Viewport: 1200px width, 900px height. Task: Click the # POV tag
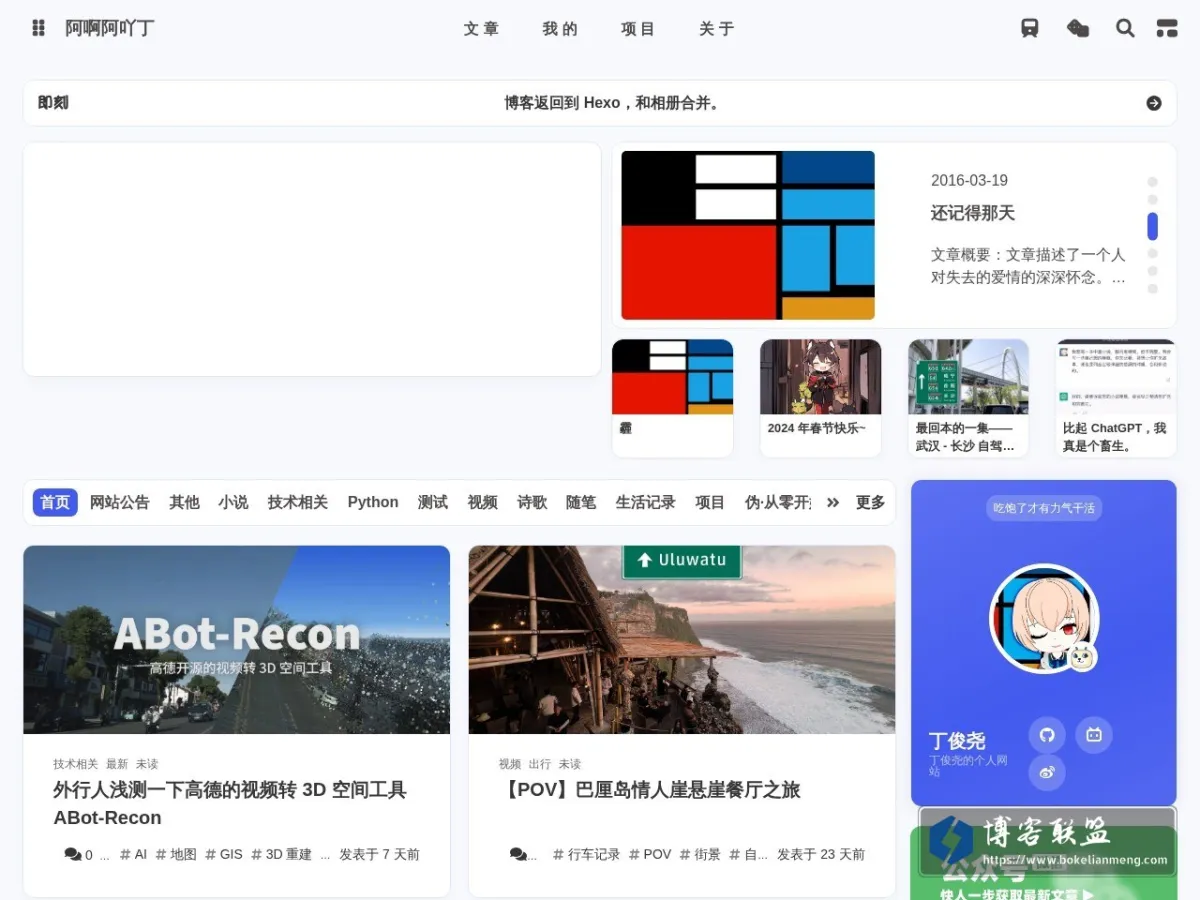point(650,854)
